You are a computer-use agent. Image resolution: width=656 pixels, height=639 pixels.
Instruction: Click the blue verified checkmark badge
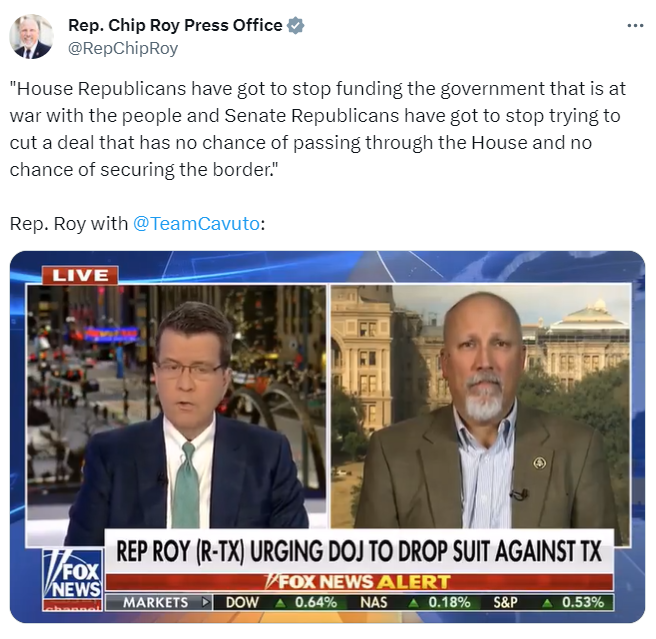pos(295,26)
